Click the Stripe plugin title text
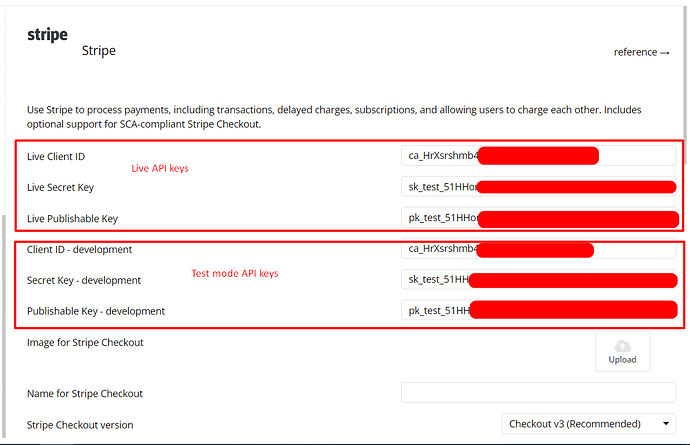690x445 pixels. pyautogui.click(x=99, y=51)
